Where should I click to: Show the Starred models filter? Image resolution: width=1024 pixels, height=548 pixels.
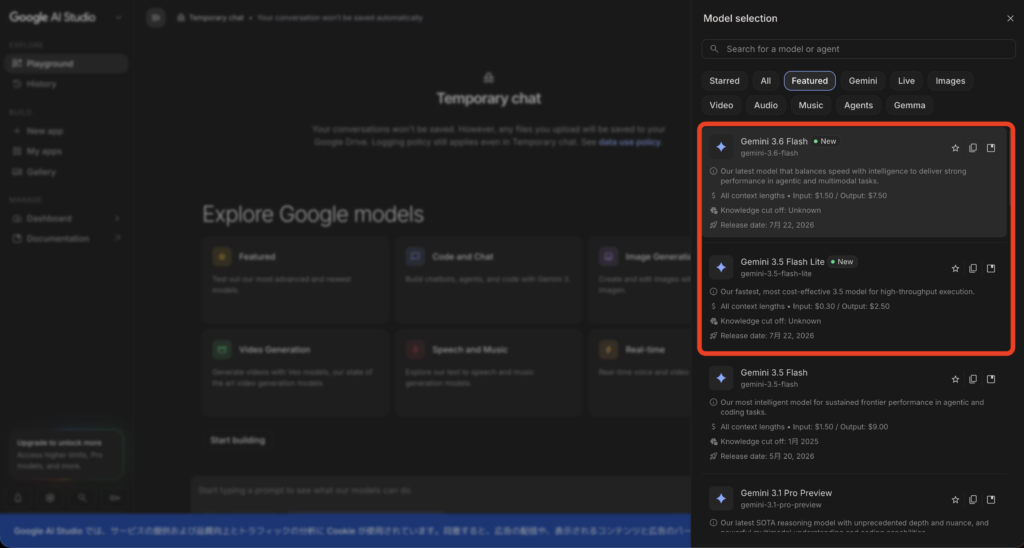coord(724,81)
